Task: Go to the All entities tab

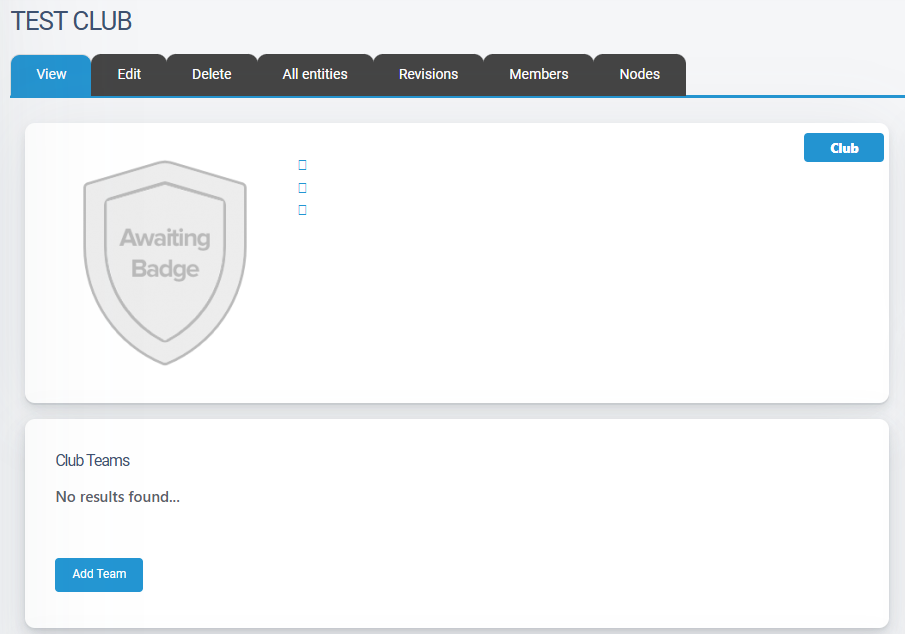Action: point(315,75)
